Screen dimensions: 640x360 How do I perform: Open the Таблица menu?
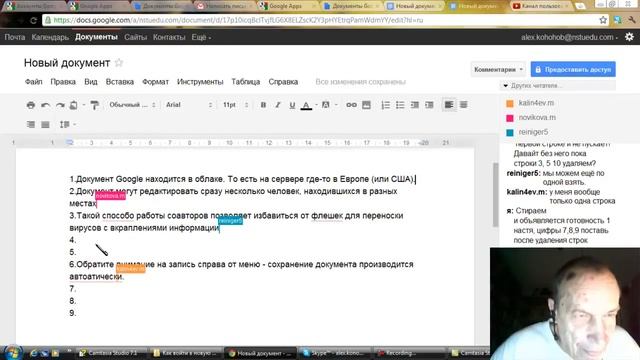(246, 82)
